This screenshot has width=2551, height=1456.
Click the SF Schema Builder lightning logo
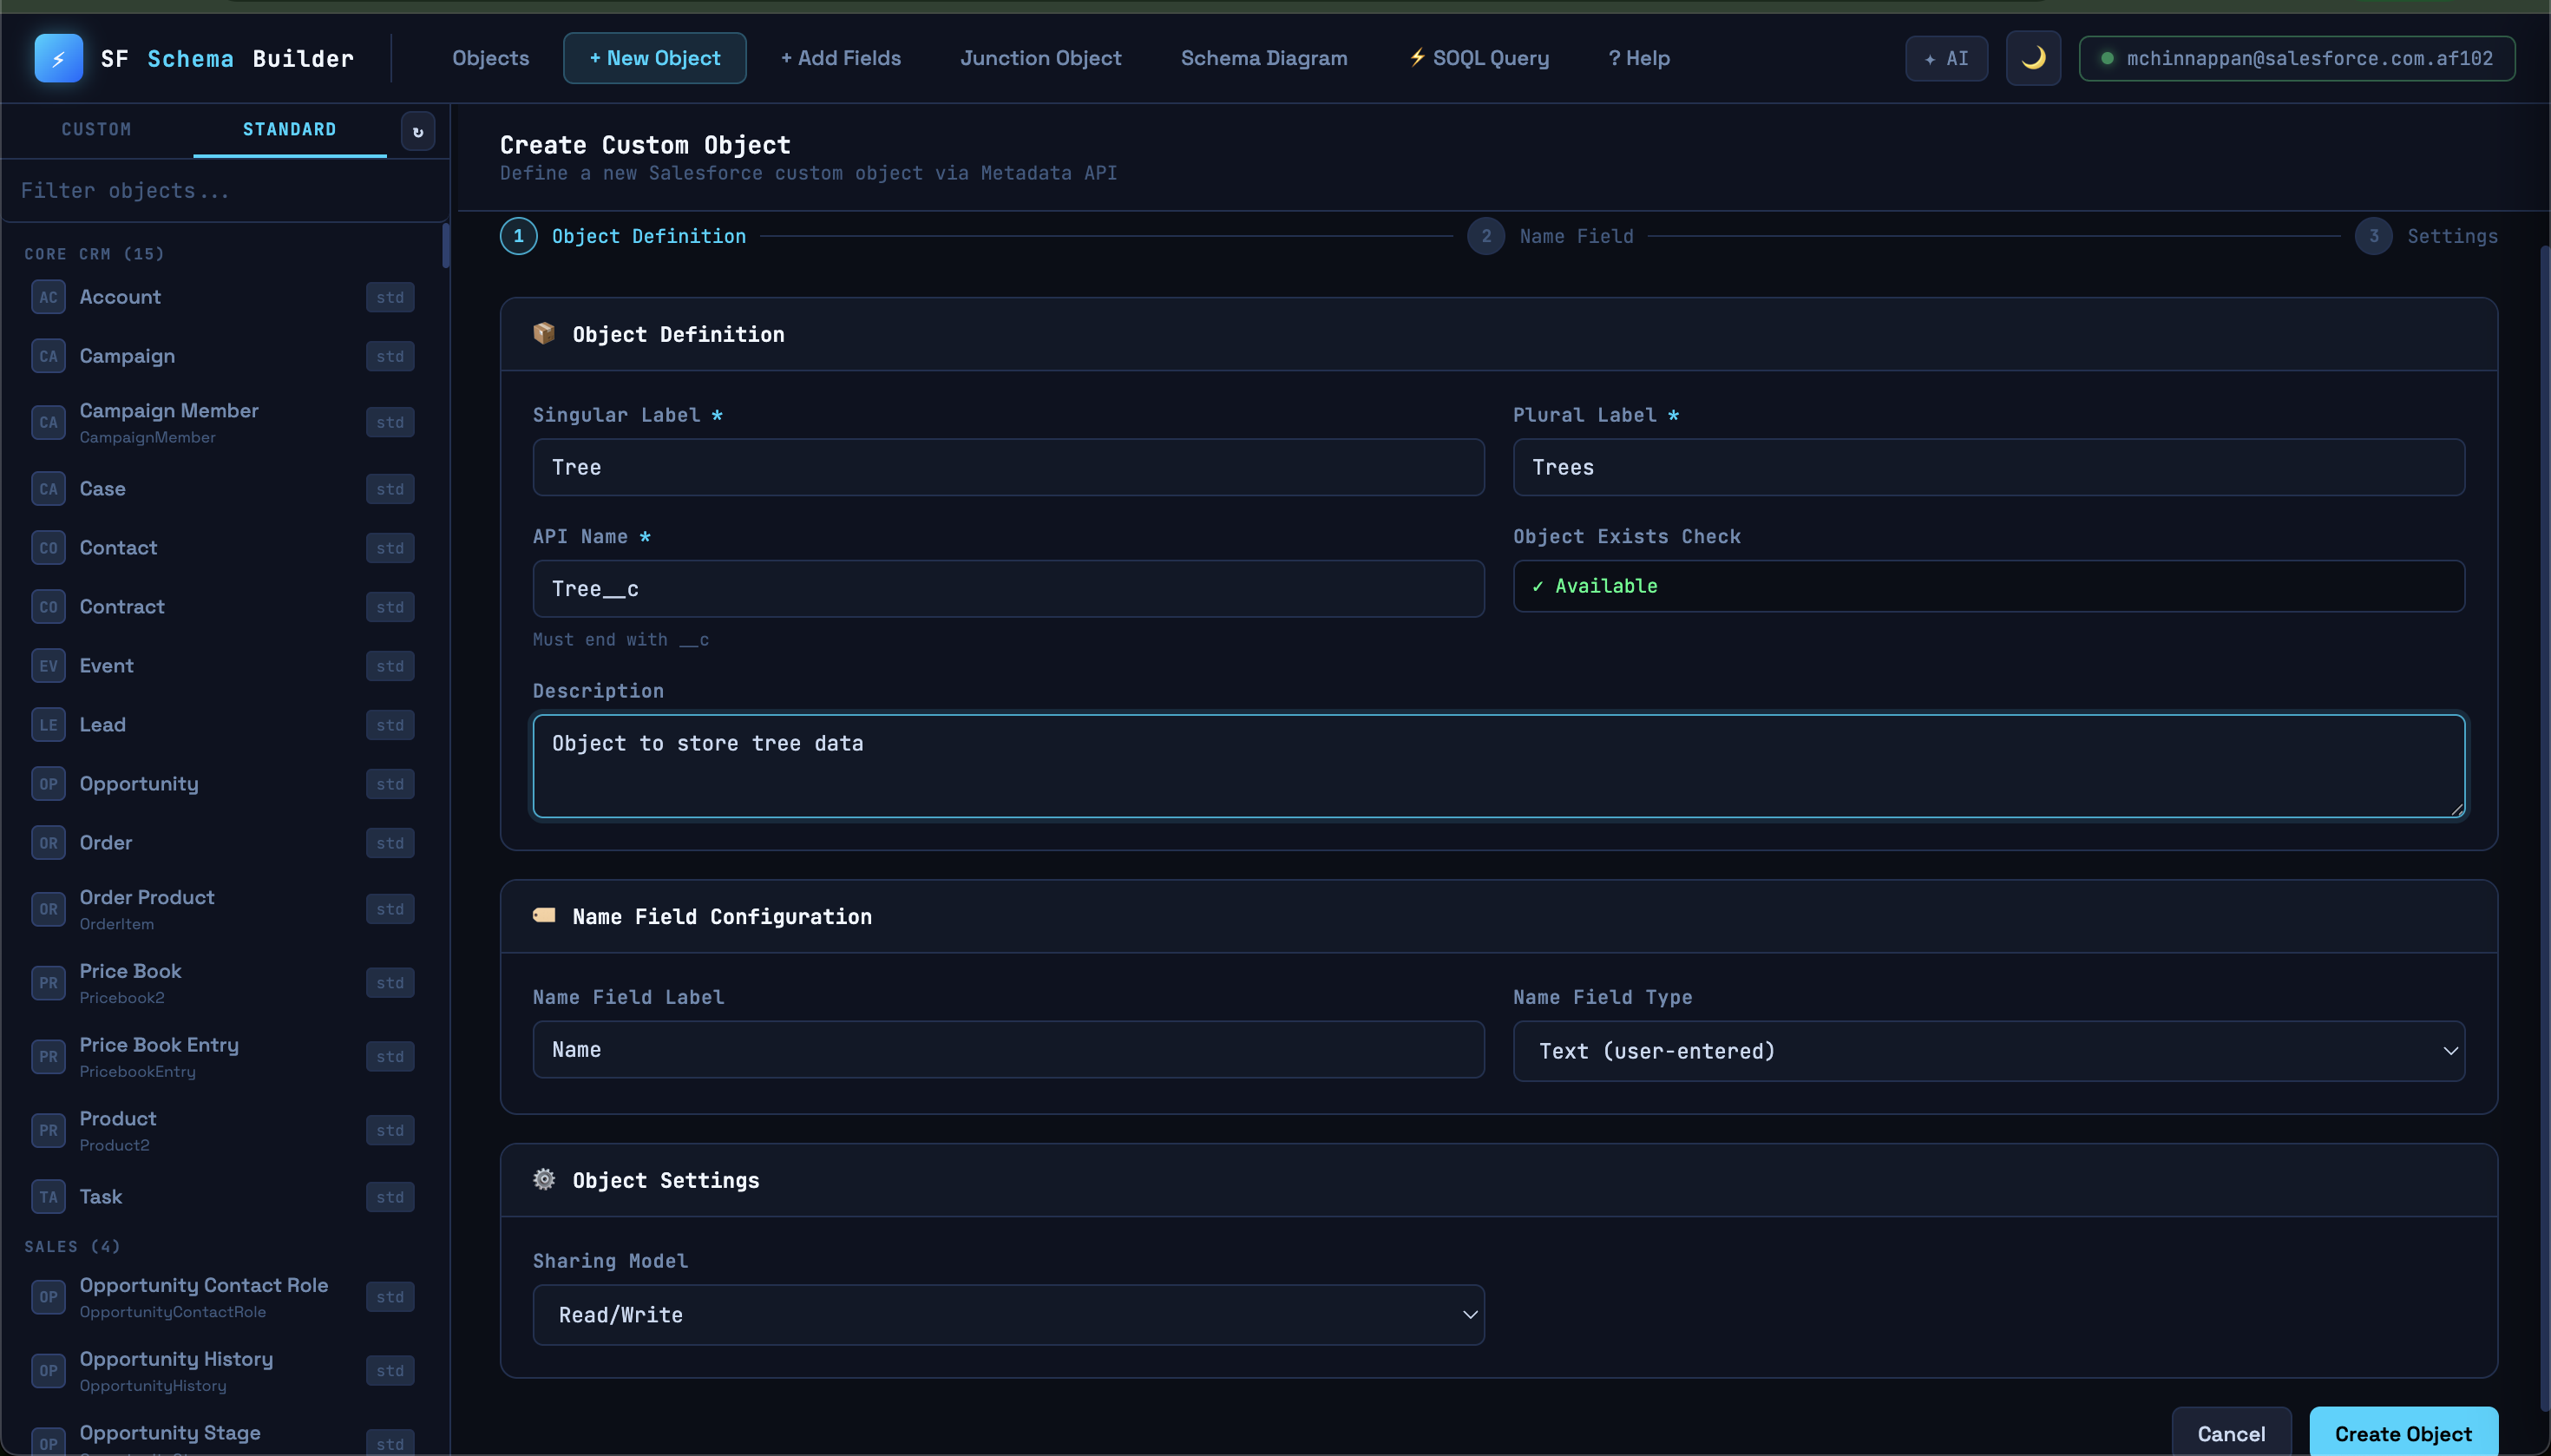coord(58,58)
